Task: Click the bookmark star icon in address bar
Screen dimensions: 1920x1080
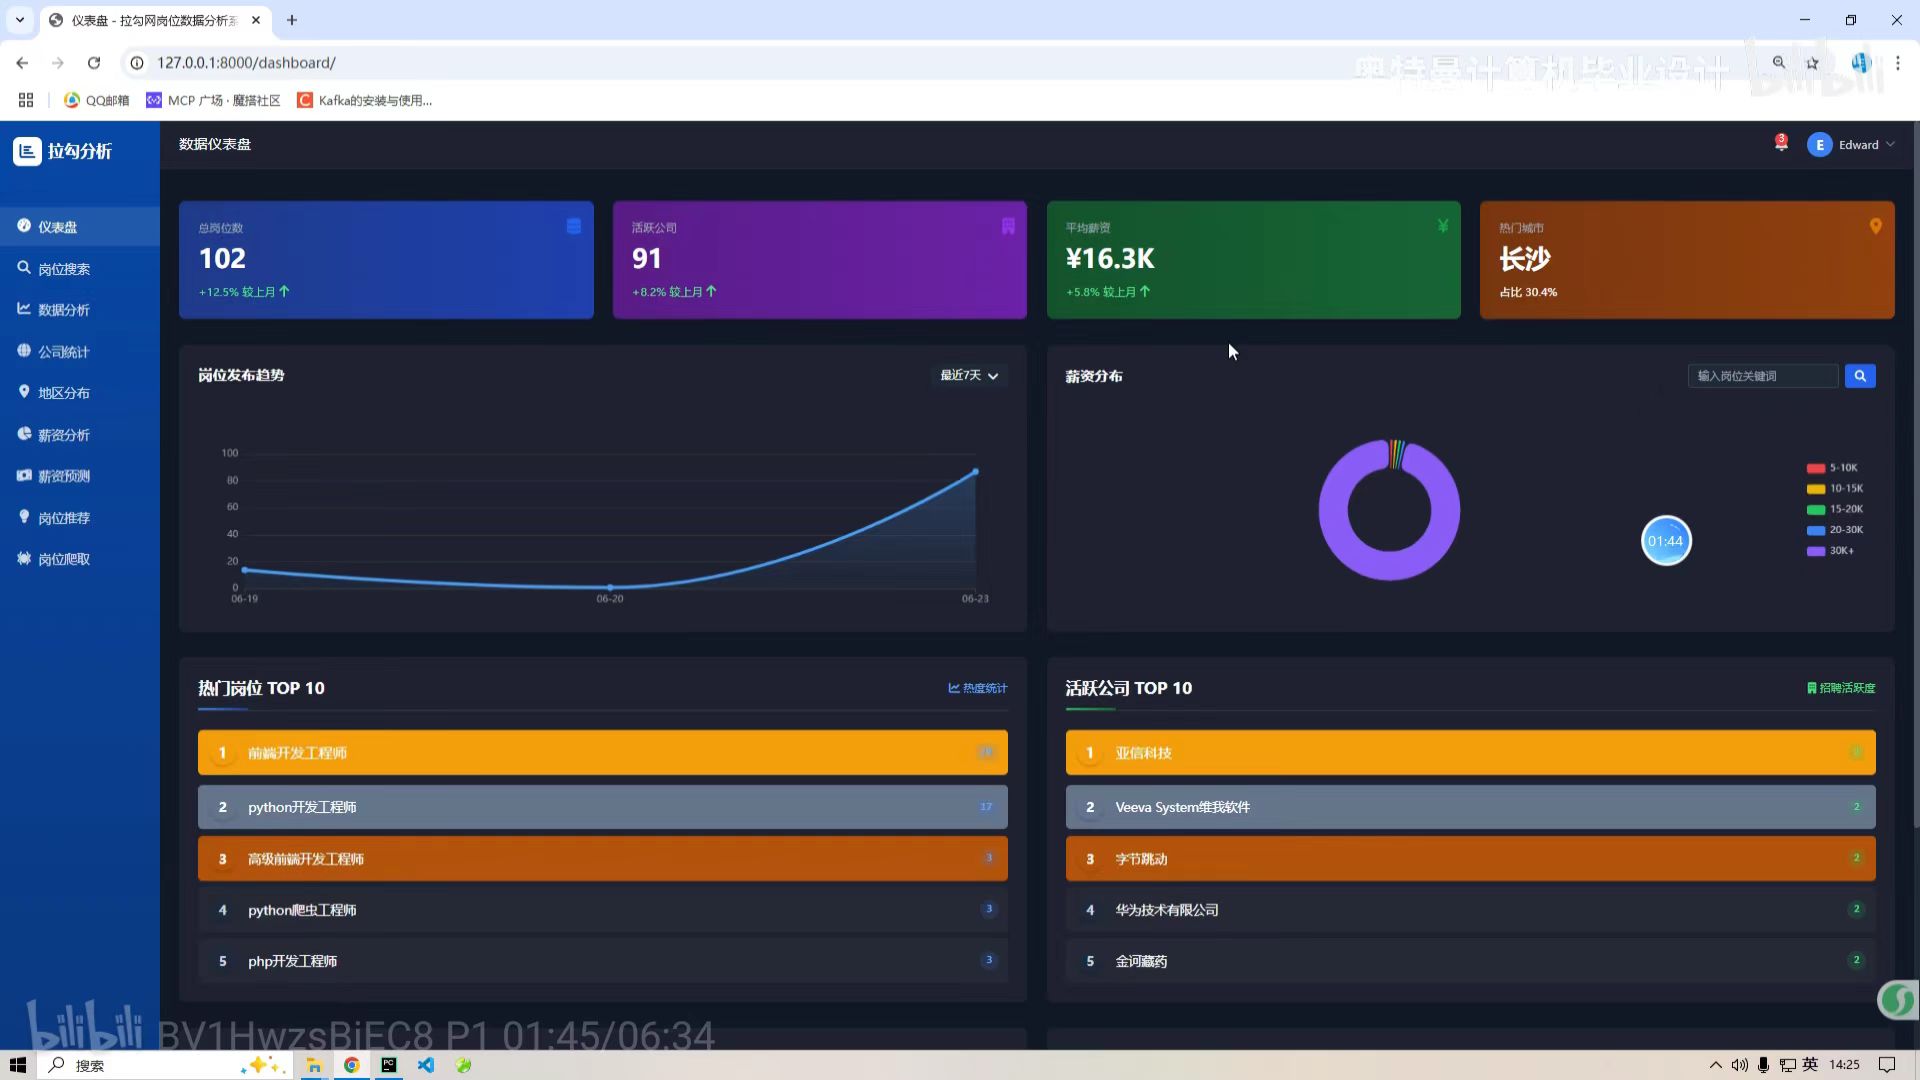Action: [1812, 63]
